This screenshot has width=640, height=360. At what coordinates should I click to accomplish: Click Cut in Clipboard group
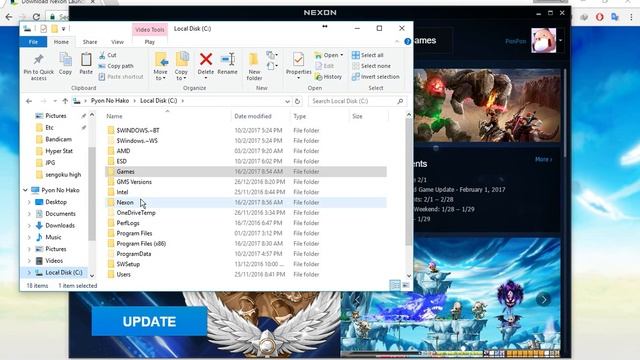click(x=108, y=55)
